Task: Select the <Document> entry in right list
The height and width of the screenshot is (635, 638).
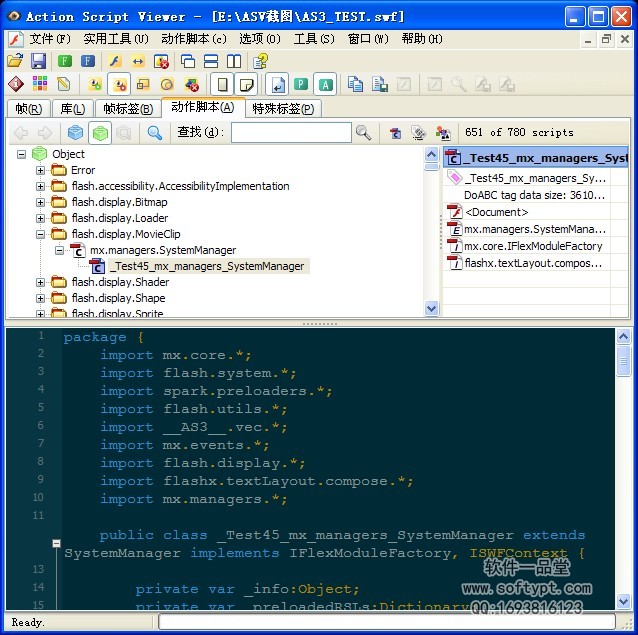Action: point(496,212)
